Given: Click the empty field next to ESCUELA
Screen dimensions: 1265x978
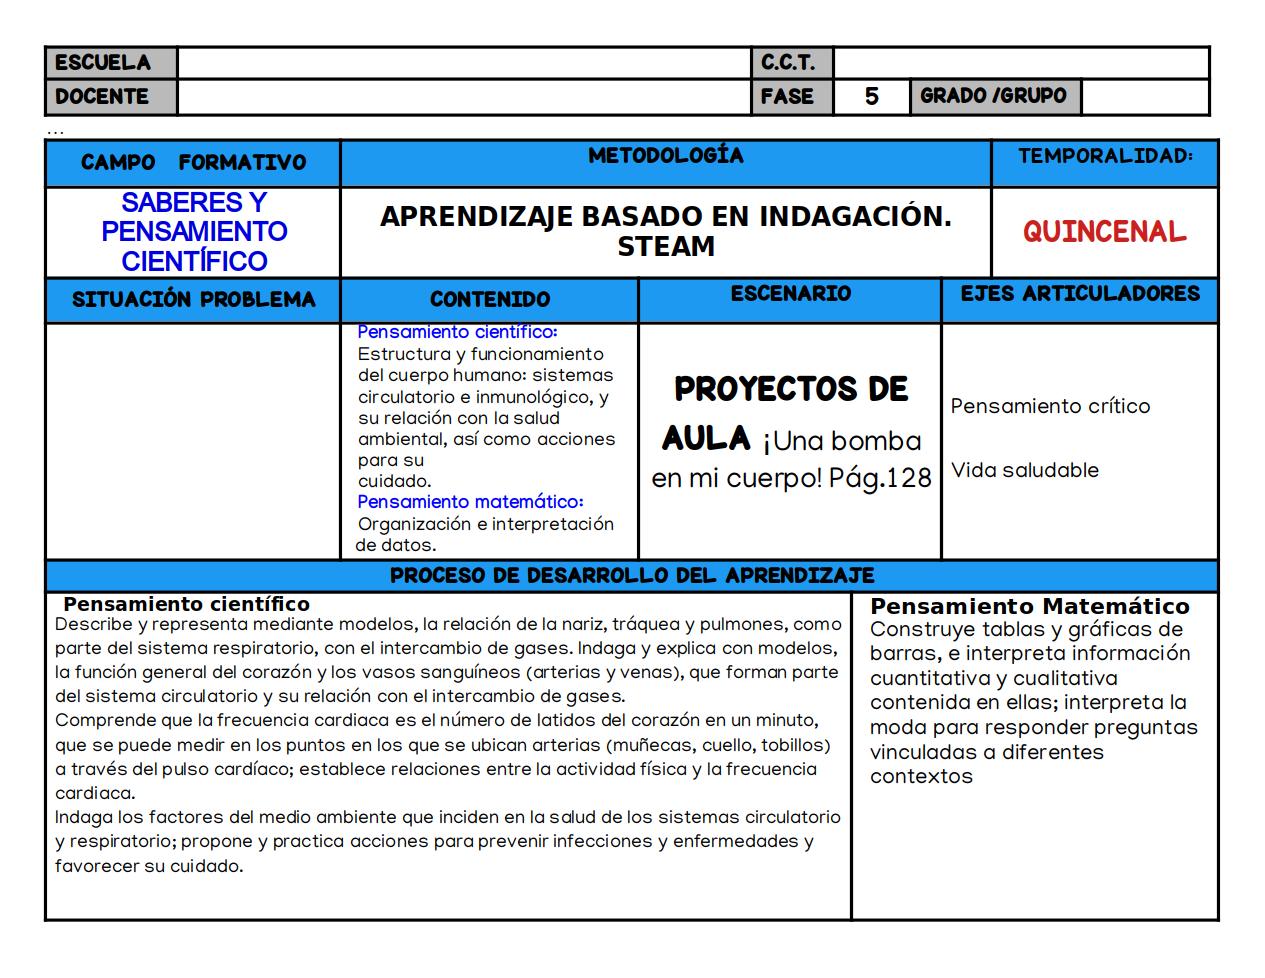Looking at the screenshot, I should [464, 63].
